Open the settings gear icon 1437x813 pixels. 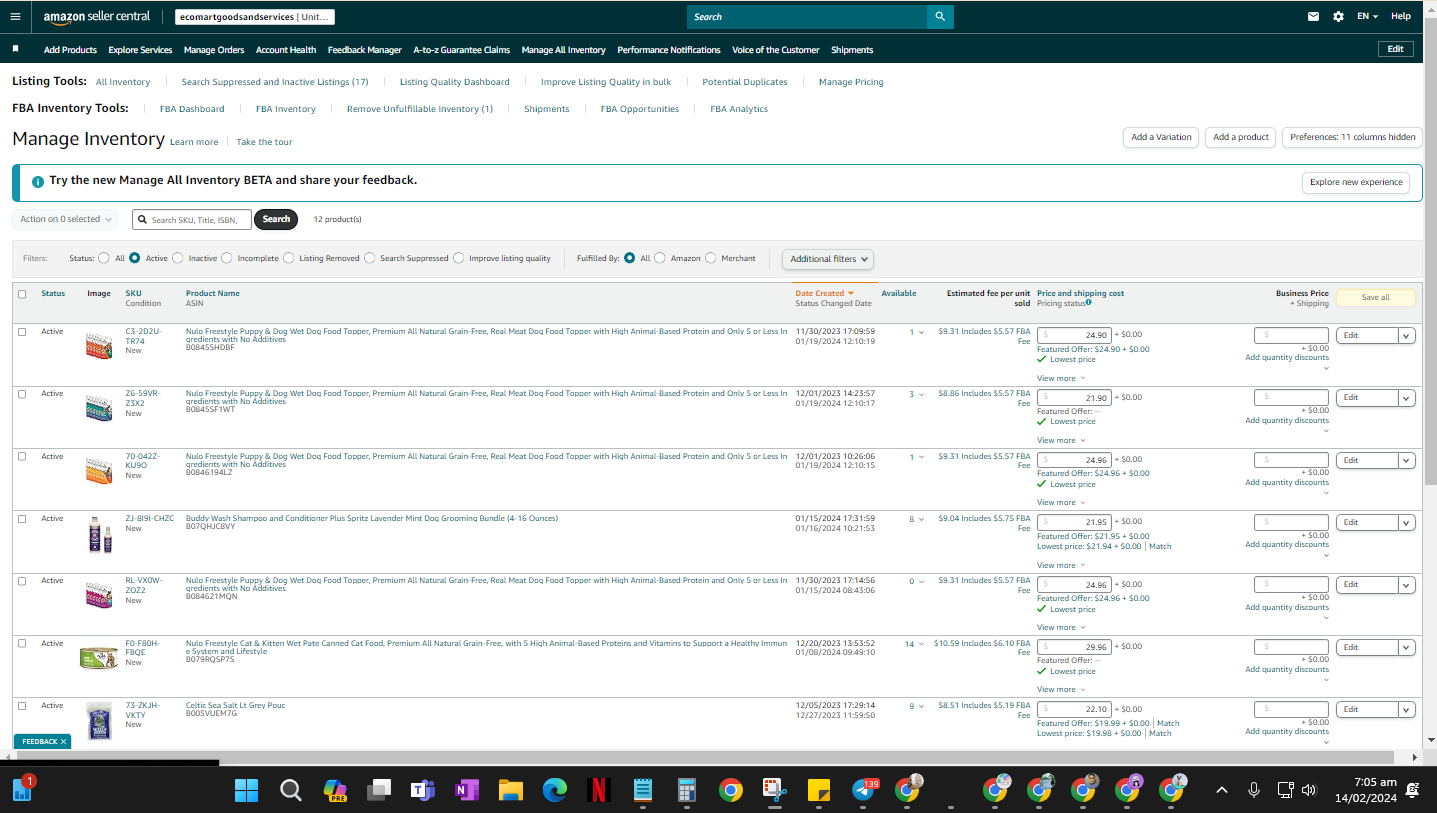(x=1339, y=16)
